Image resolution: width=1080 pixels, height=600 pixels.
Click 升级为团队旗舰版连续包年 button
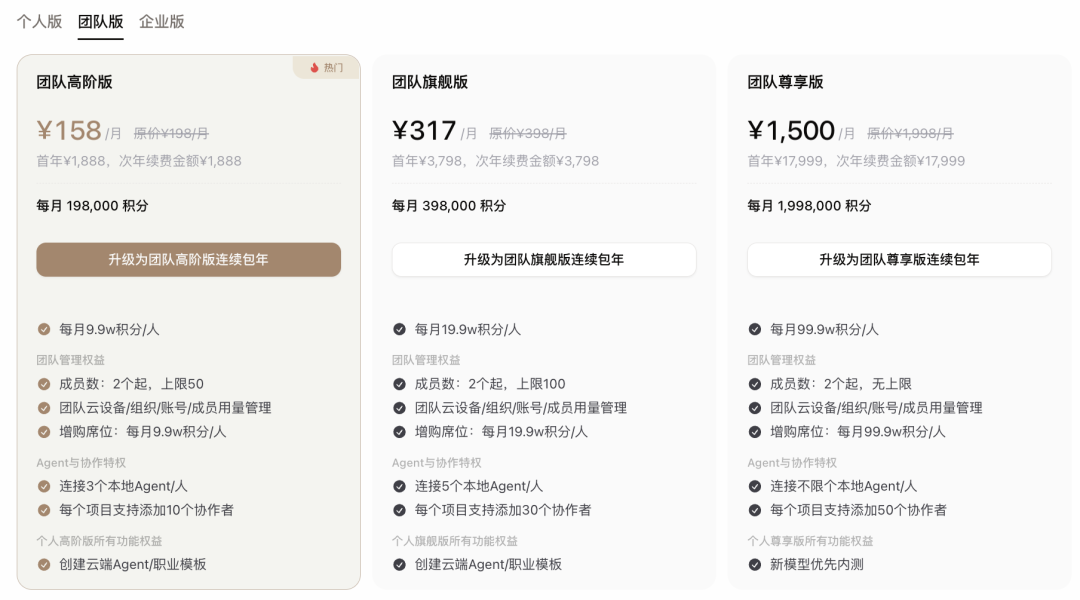coord(544,260)
